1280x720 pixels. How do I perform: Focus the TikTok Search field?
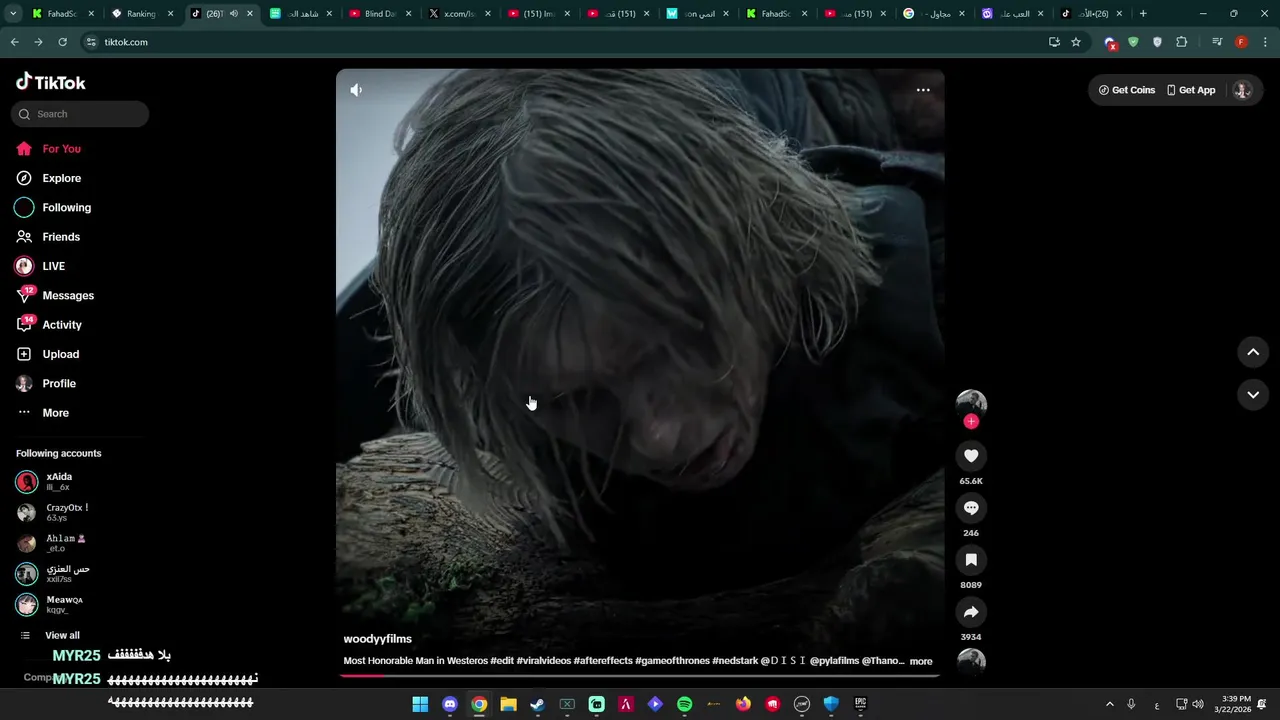click(80, 114)
